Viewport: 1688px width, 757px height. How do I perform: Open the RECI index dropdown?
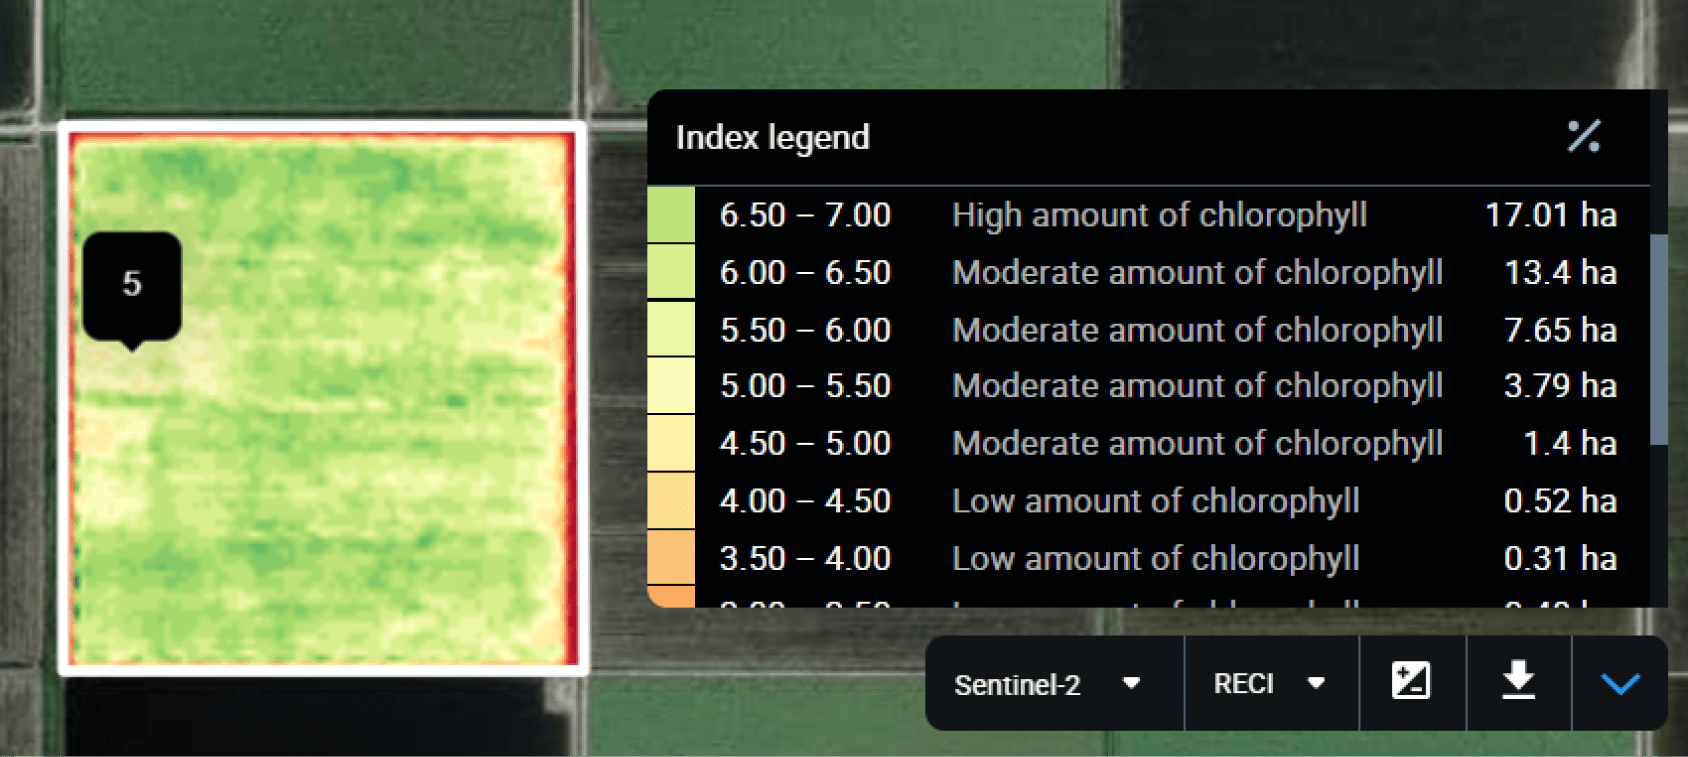1271,684
